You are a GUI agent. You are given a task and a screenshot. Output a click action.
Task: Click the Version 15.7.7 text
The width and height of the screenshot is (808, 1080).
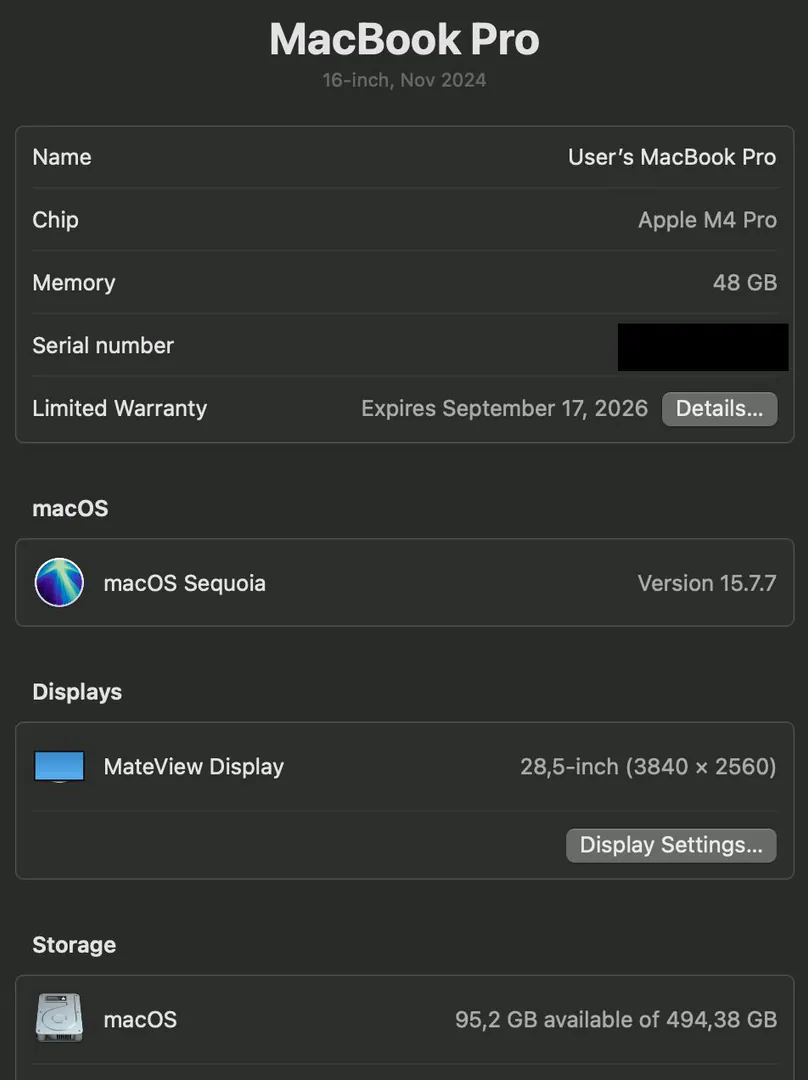[x=707, y=583]
